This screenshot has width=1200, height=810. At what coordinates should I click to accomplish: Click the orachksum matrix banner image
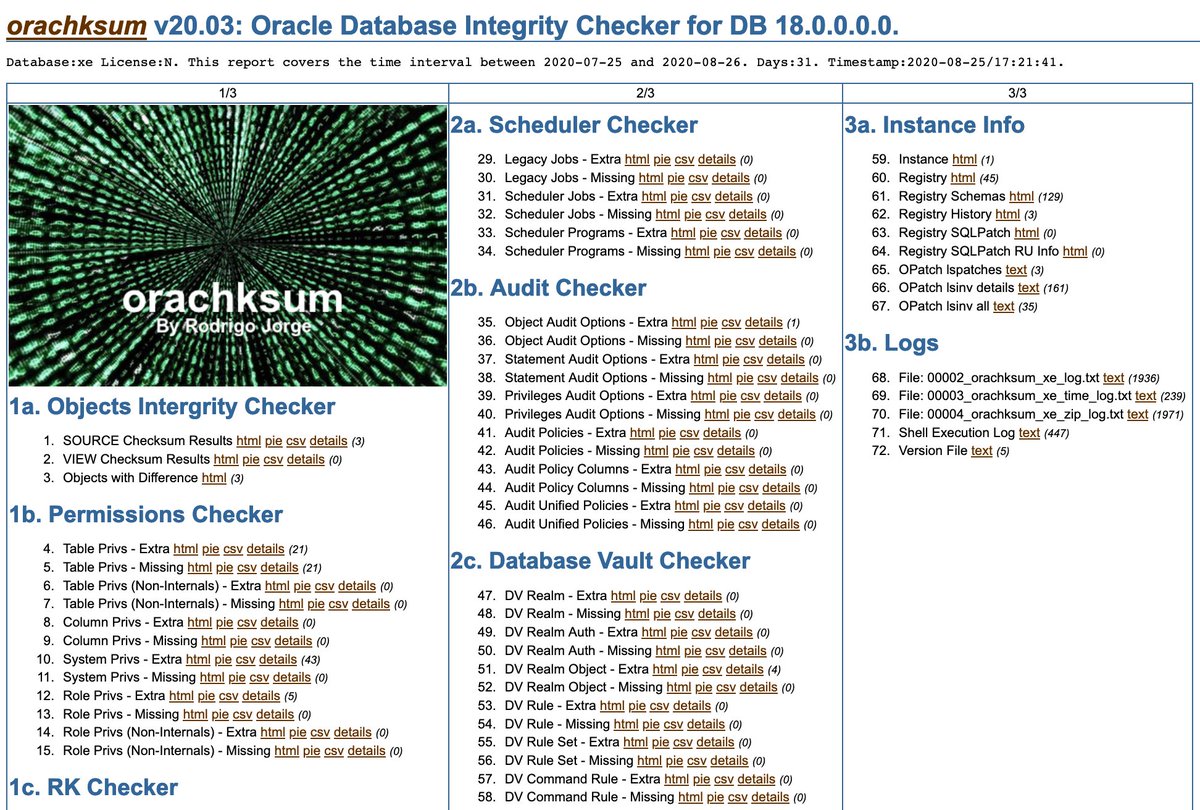[x=226, y=245]
